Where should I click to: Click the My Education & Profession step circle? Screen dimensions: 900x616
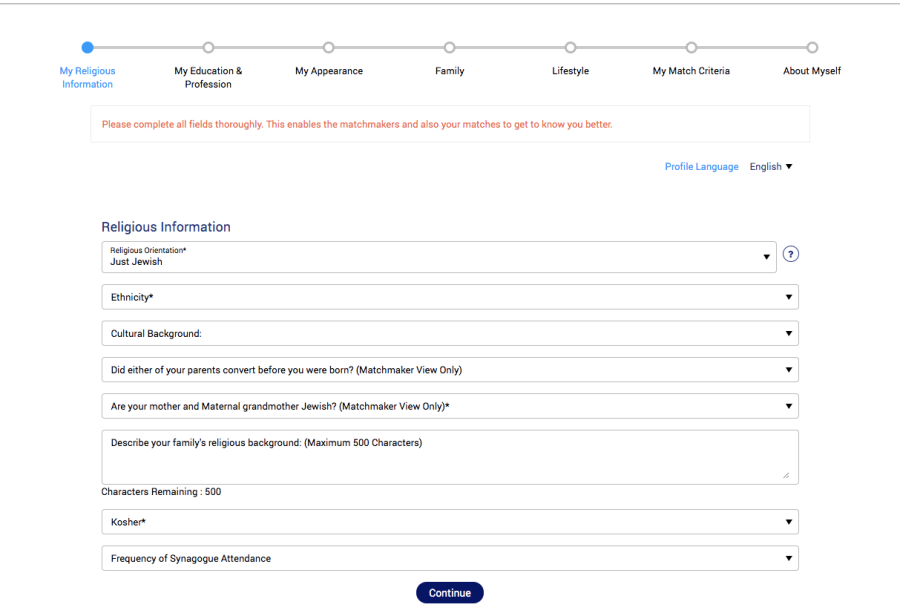click(x=208, y=48)
